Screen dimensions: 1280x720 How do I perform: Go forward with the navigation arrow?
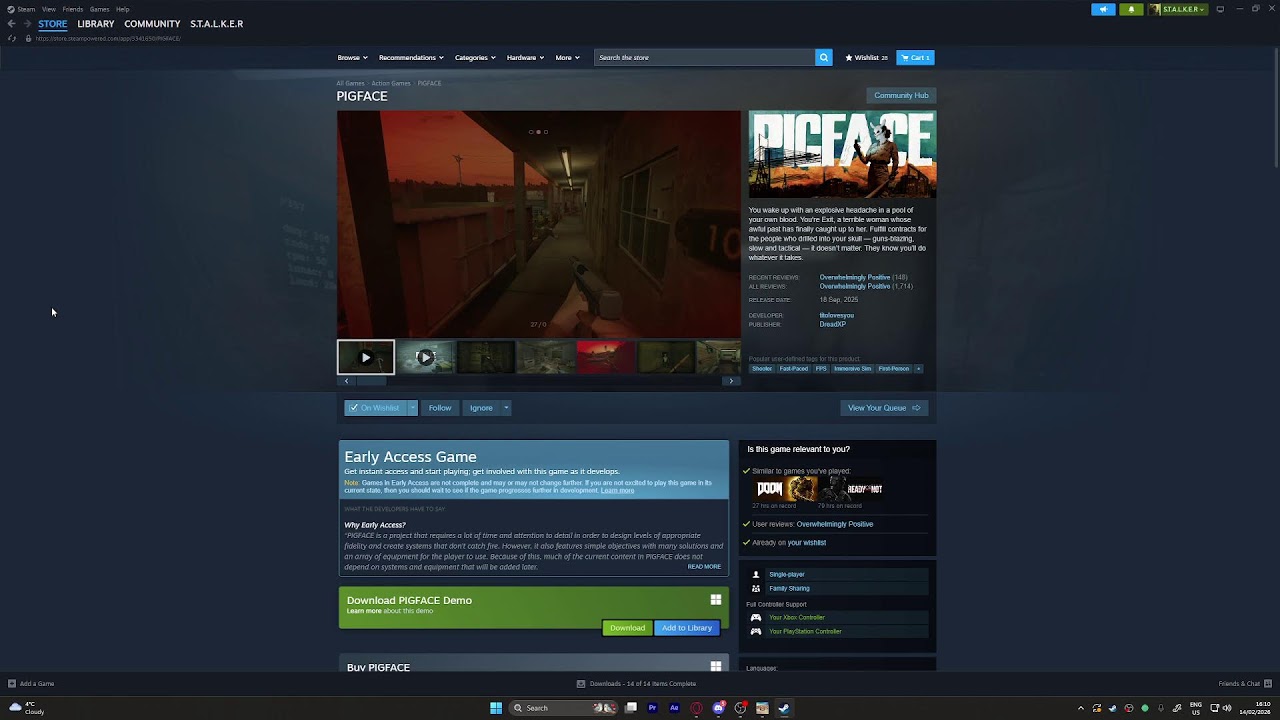(x=27, y=24)
